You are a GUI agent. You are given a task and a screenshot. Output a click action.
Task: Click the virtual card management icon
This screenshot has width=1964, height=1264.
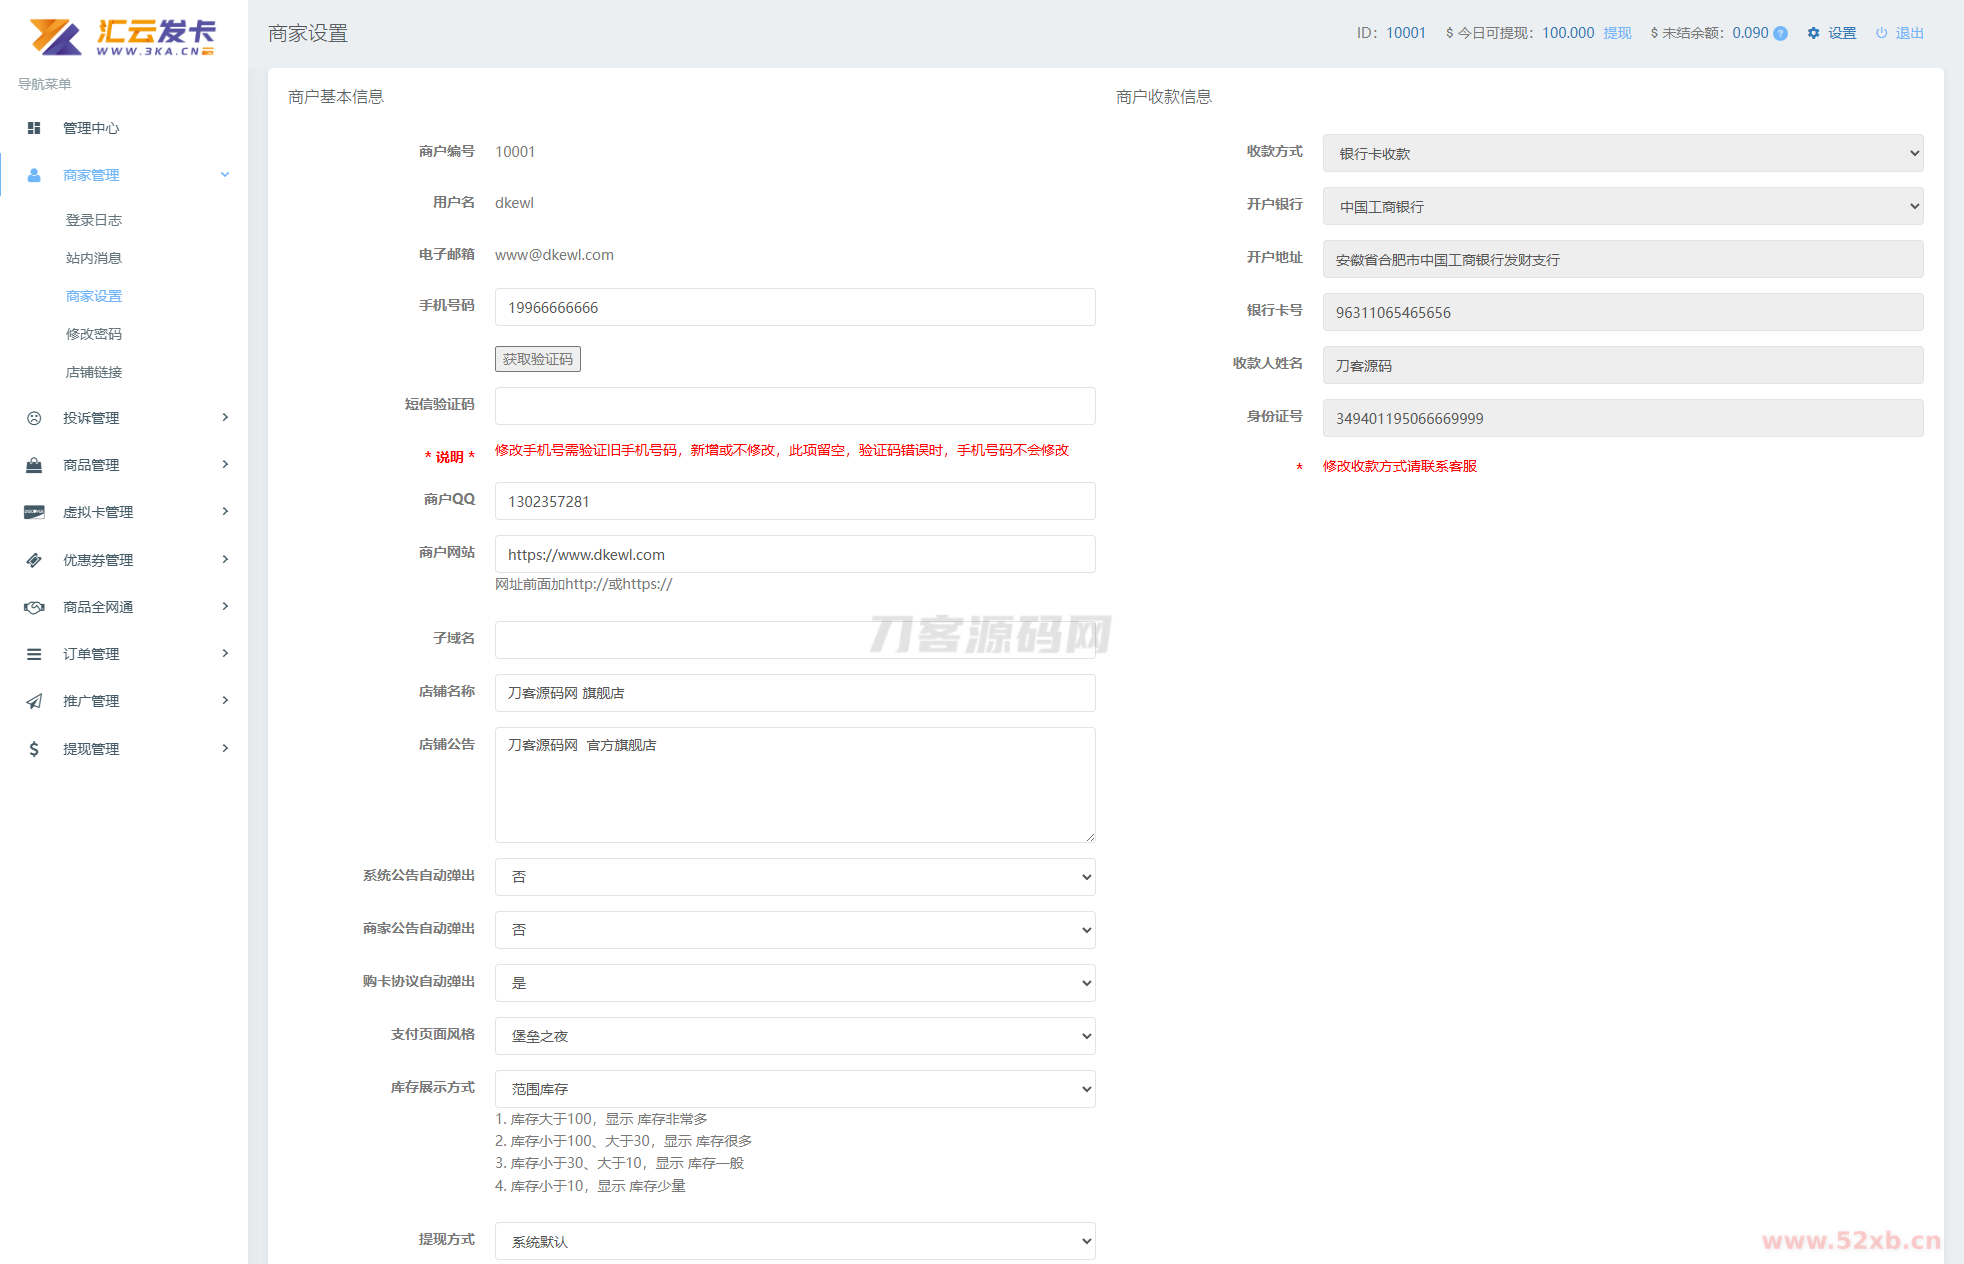pyautogui.click(x=34, y=512)
